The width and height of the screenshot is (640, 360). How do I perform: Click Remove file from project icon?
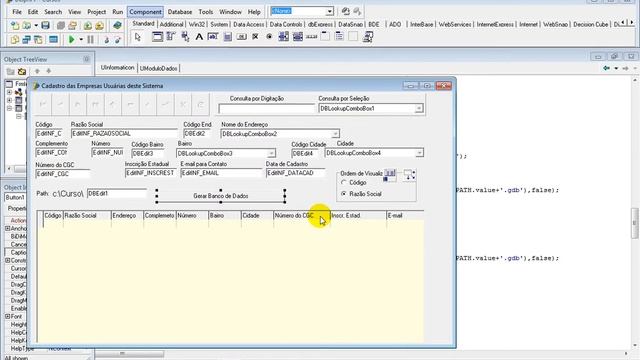pos(99,26)
